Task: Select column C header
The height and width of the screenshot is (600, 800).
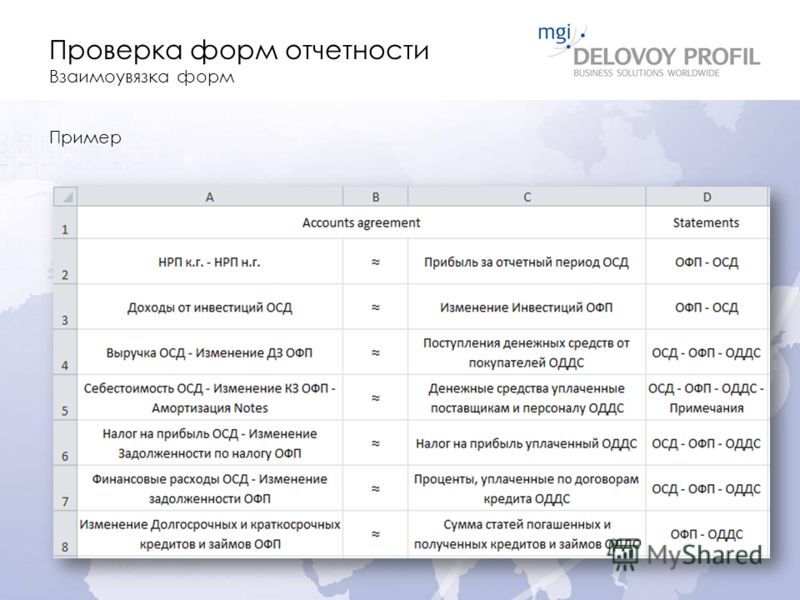Action: click(x=527, y=197)
